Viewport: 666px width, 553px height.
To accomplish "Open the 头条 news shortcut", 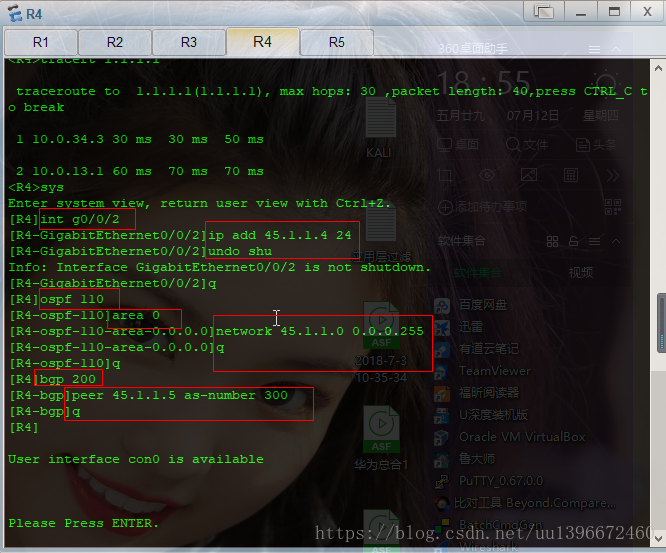I will (x=596, y=145).
